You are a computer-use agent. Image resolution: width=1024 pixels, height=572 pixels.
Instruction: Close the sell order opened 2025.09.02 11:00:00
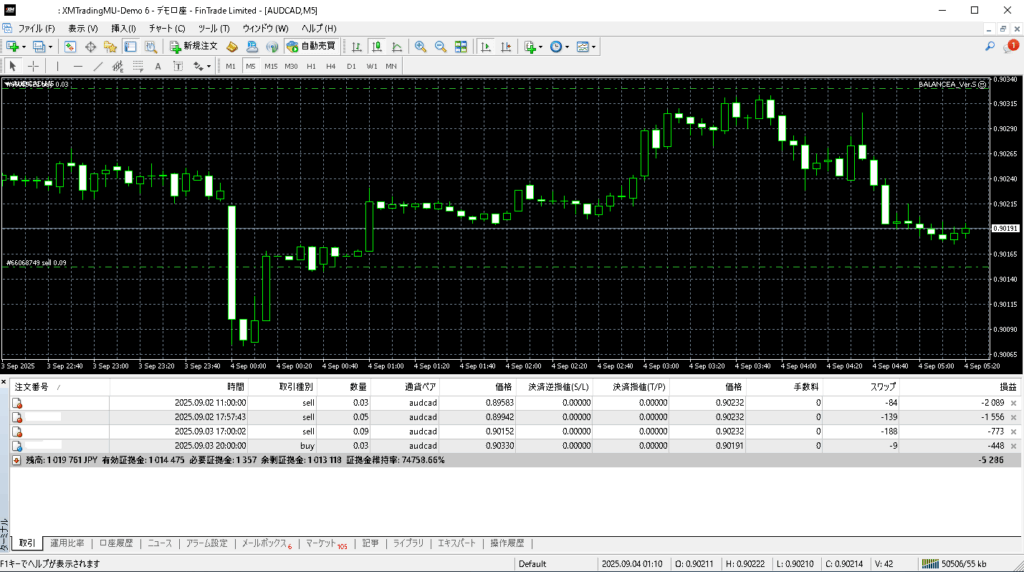click(1014, 403)
